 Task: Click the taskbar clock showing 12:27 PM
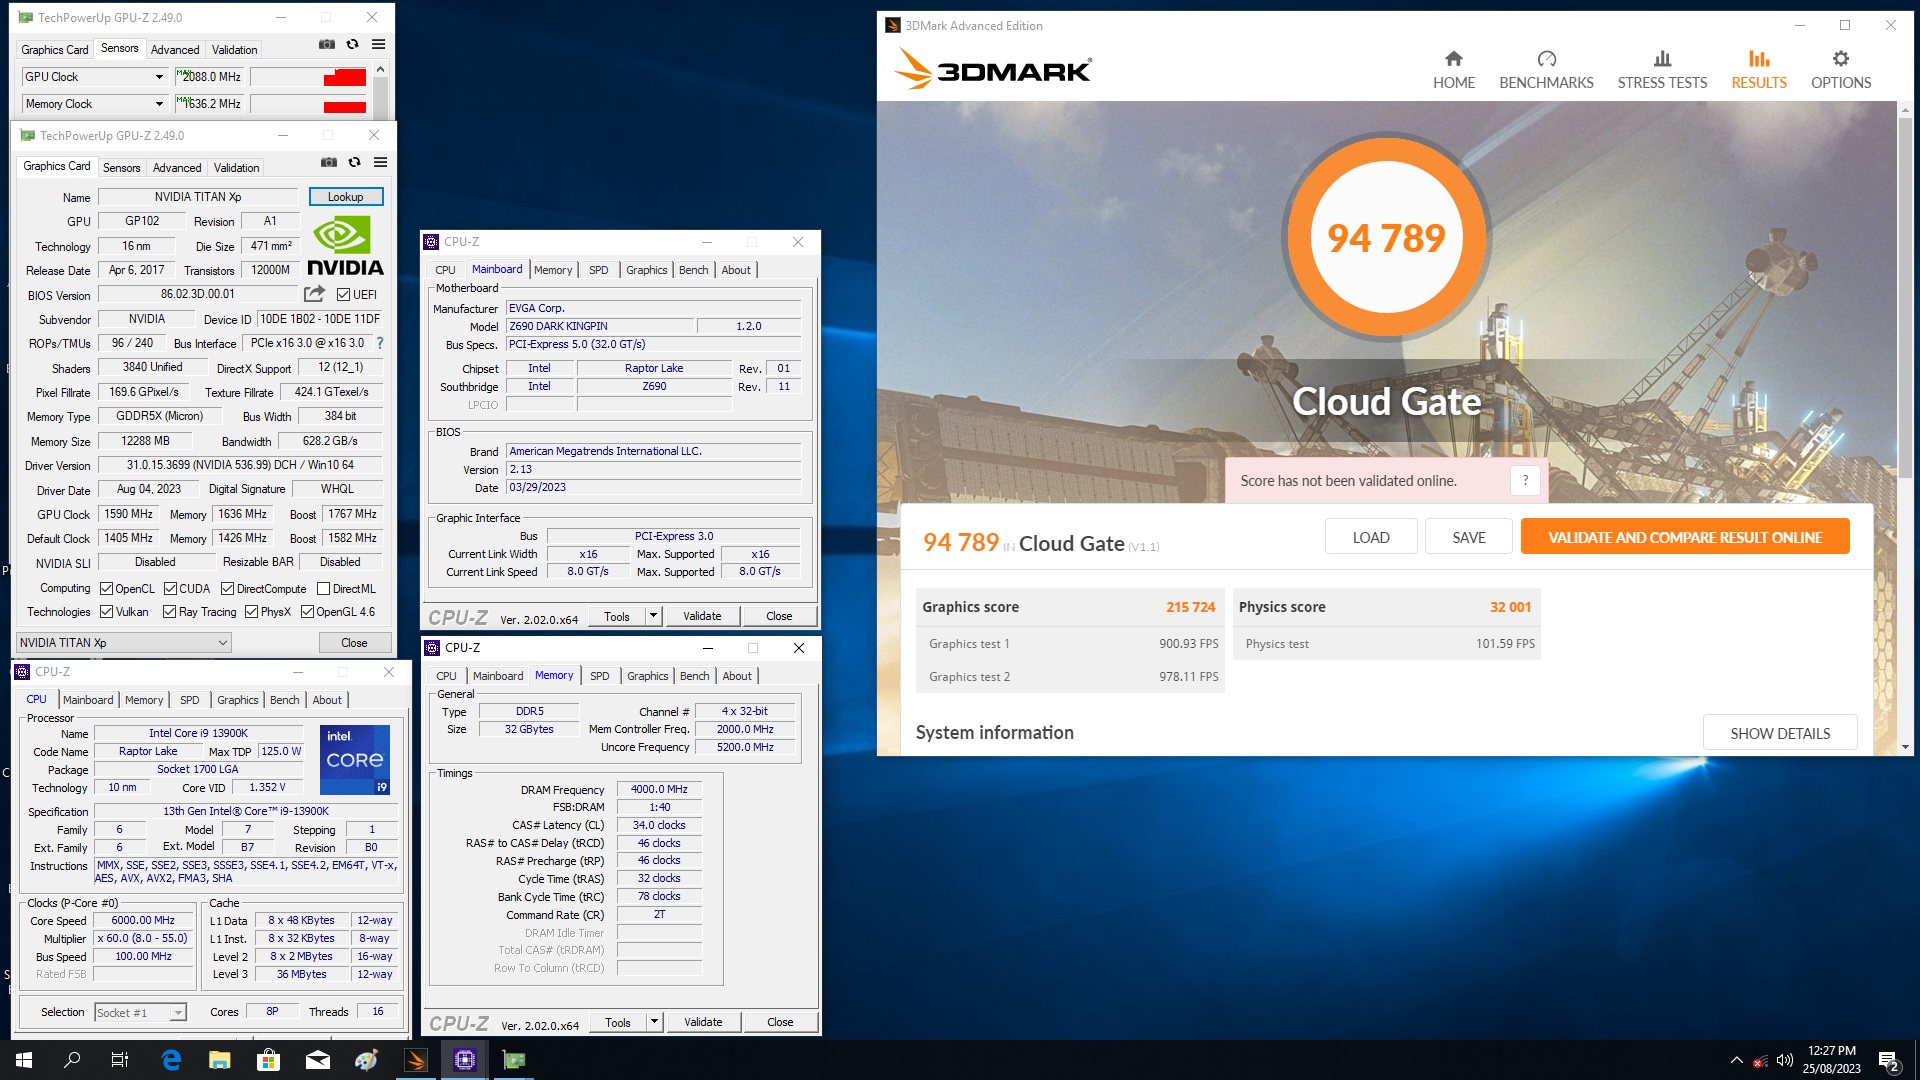point(1831,1060)
